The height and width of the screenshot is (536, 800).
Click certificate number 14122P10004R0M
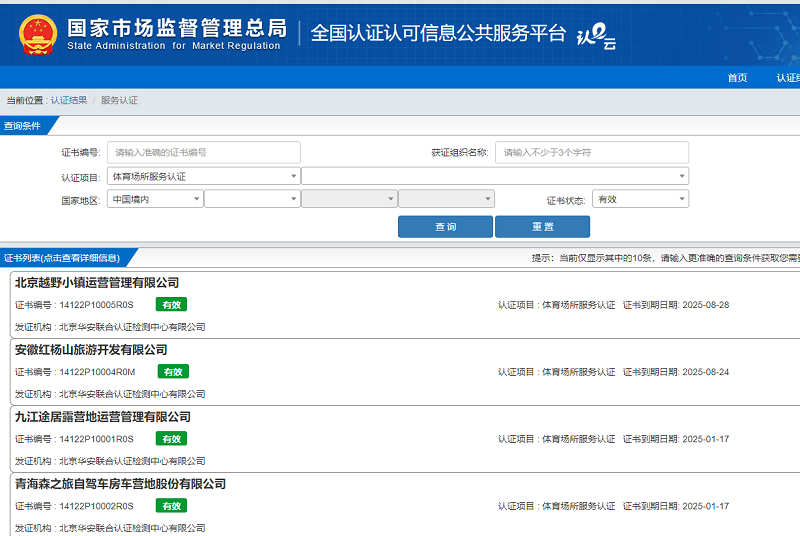97,372
